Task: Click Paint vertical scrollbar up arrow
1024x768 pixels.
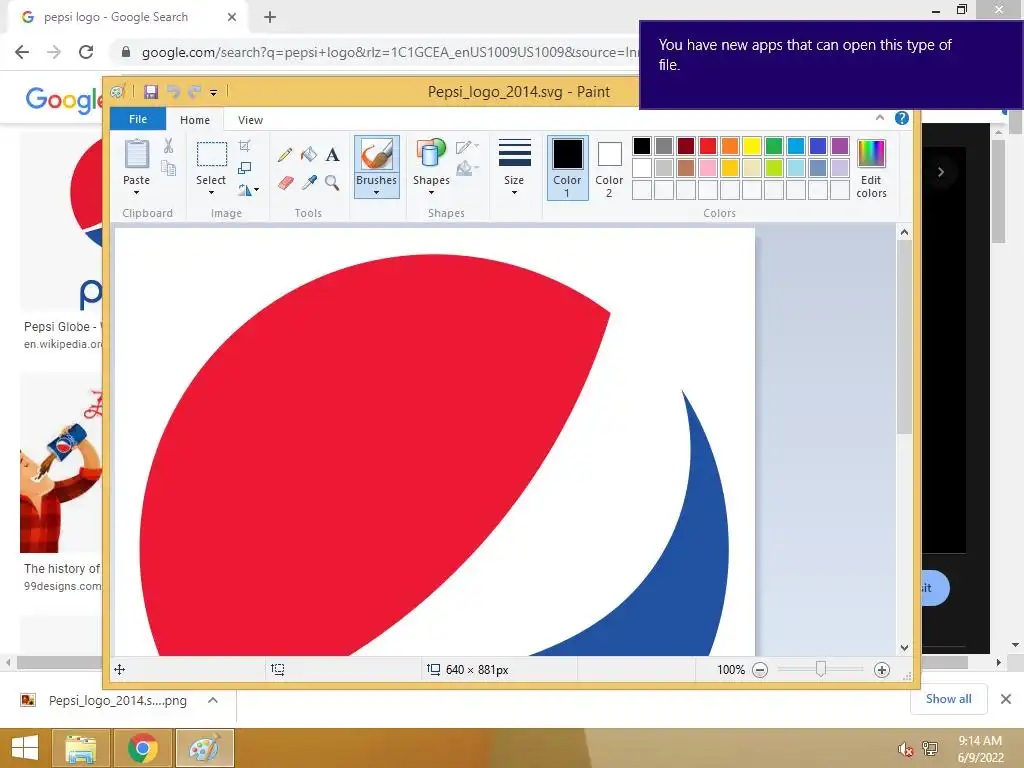Action: [904, 232]
